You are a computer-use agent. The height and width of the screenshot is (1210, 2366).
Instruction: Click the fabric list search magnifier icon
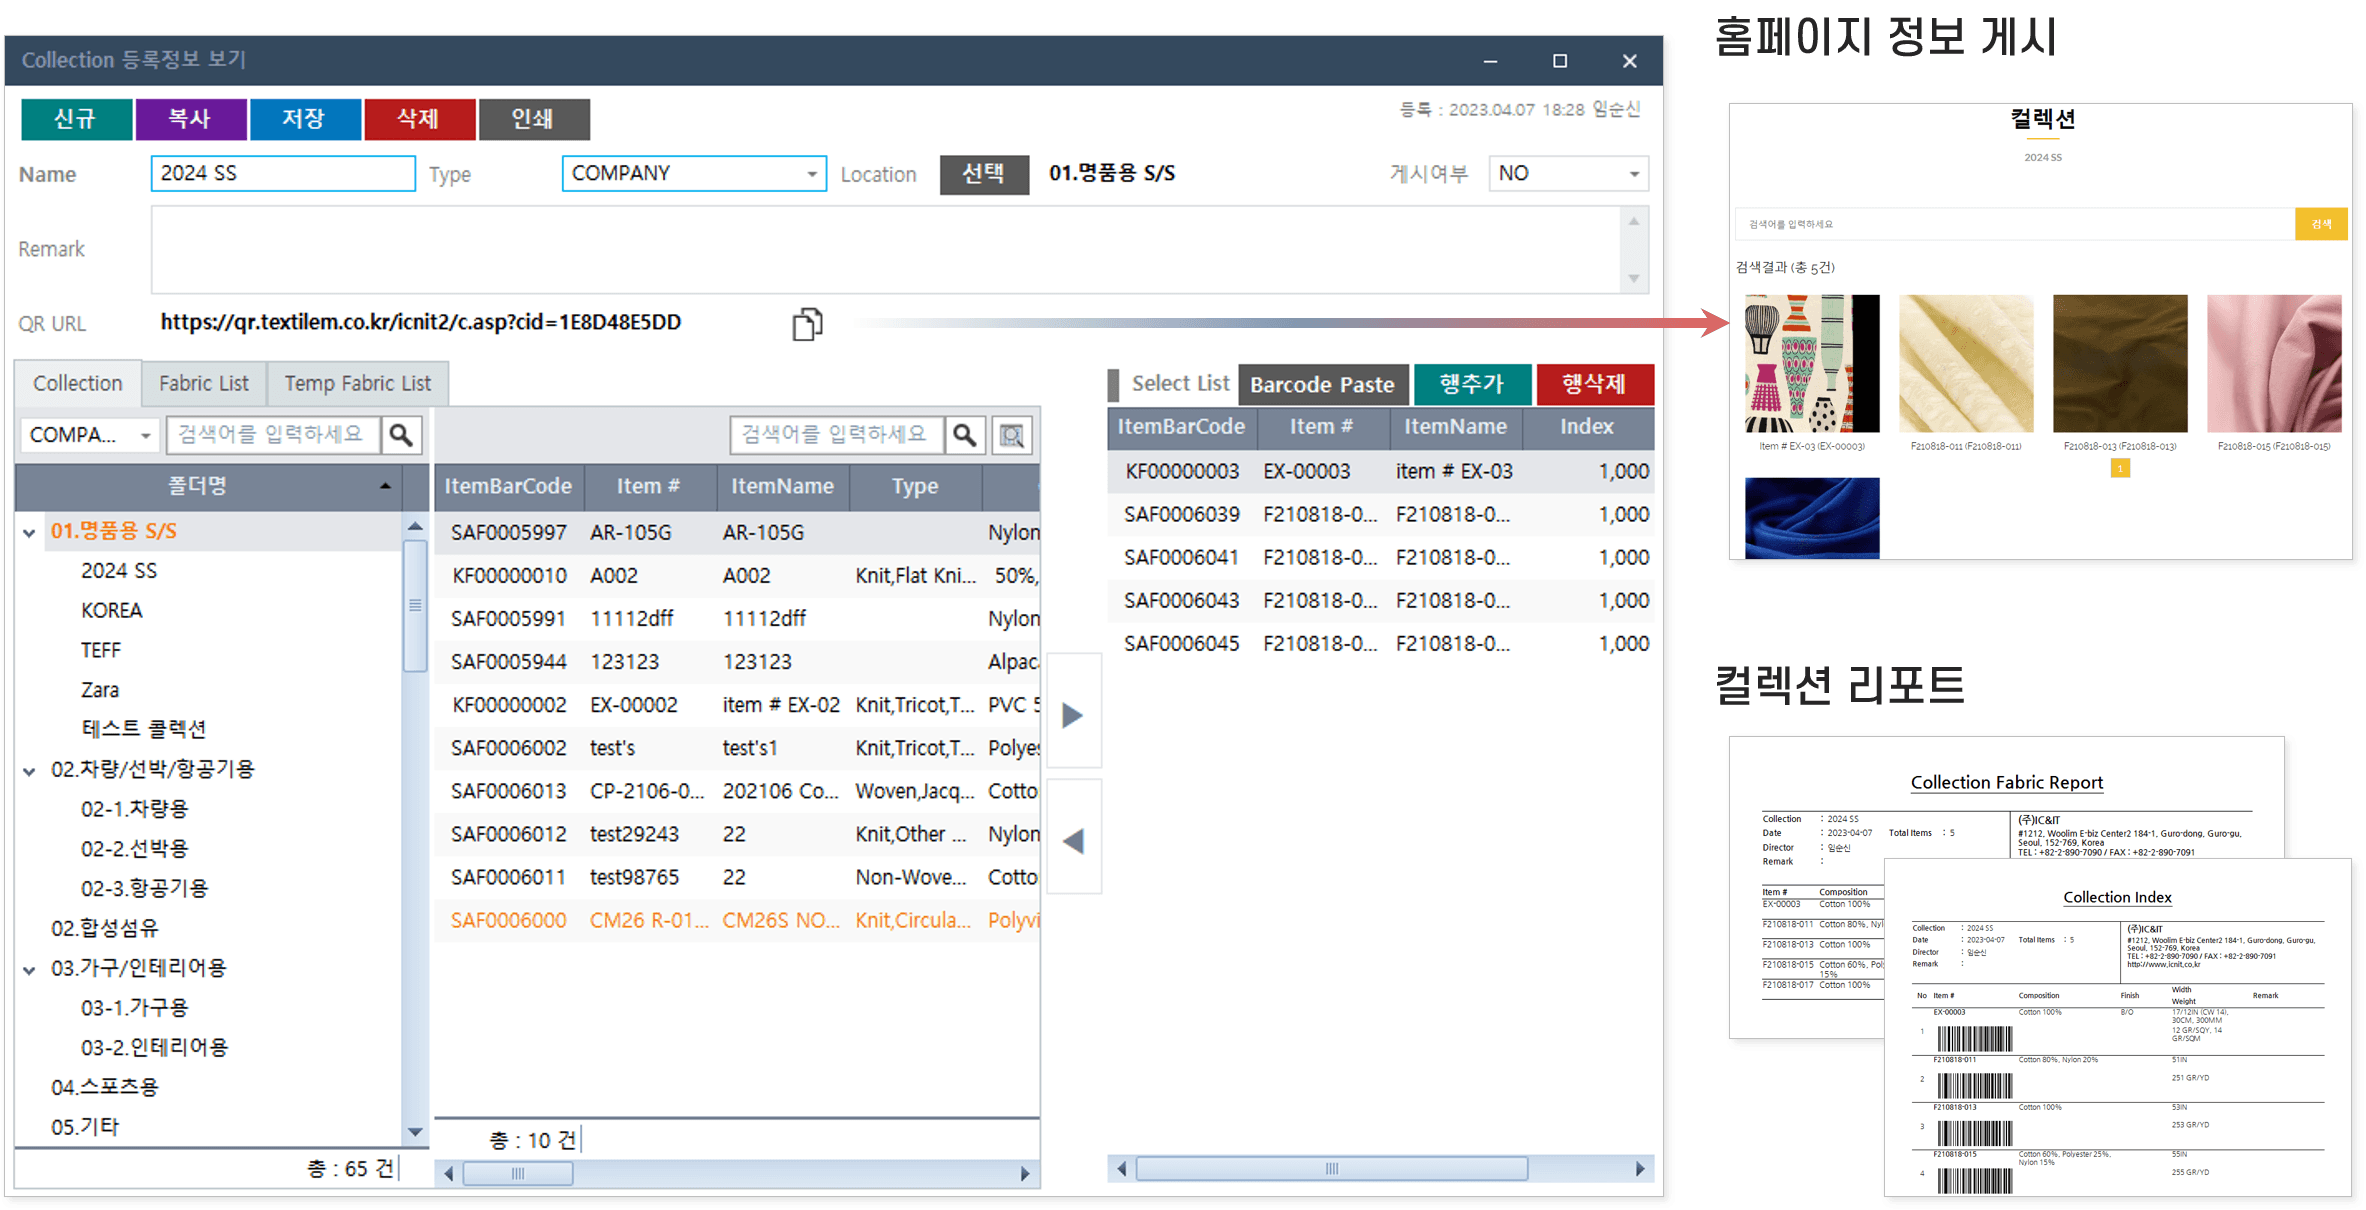[x=964, y=435]
